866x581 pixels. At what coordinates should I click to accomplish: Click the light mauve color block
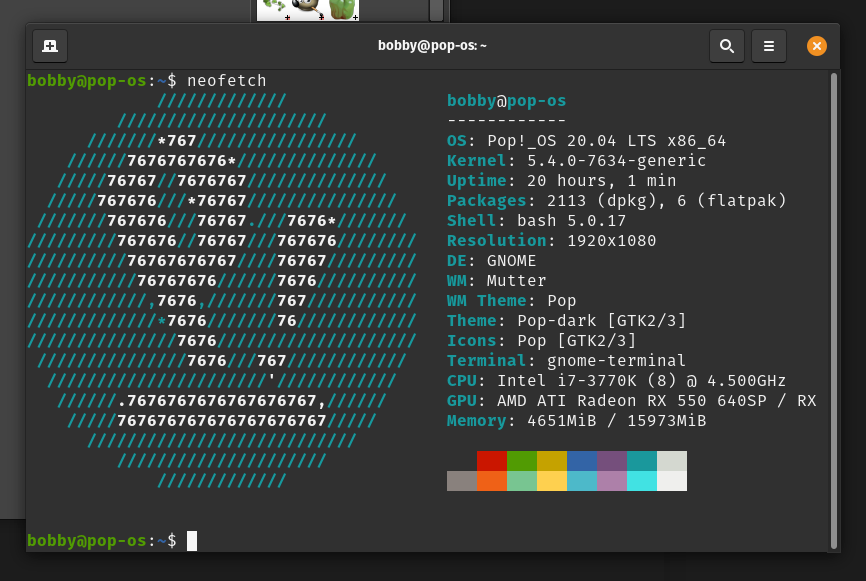(x=612, y=481)
